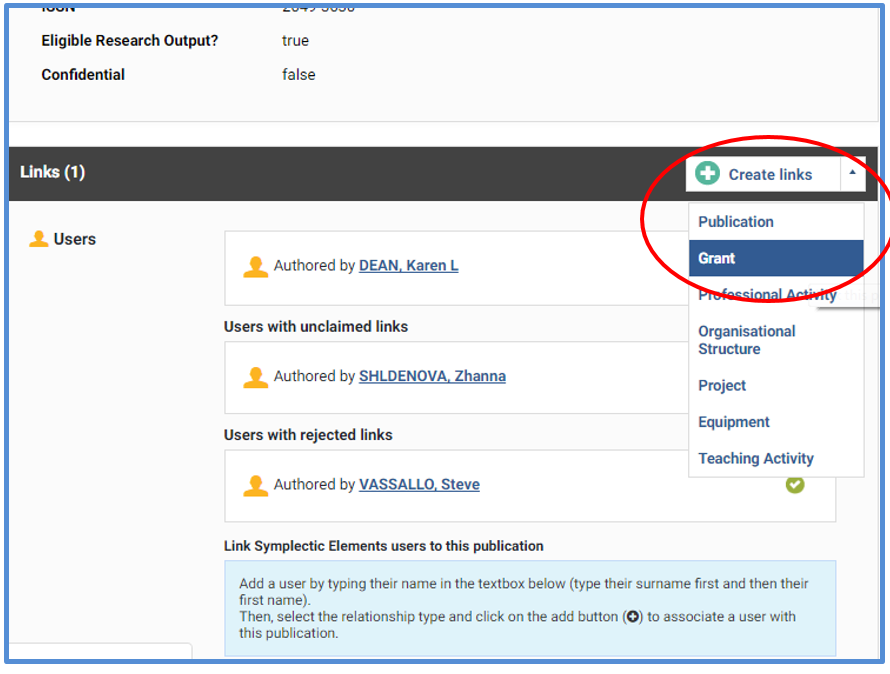Viewport: 890px width, 674px height.
Task: Click the blue add-user instructions box
Action: 529,608
